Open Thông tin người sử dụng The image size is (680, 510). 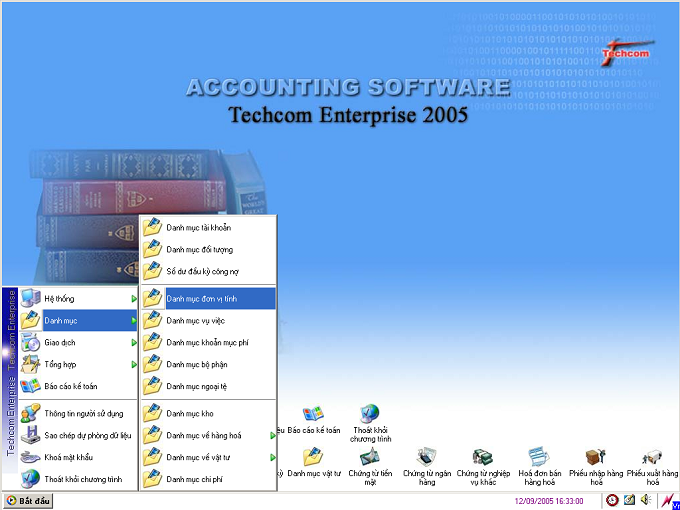78,414
